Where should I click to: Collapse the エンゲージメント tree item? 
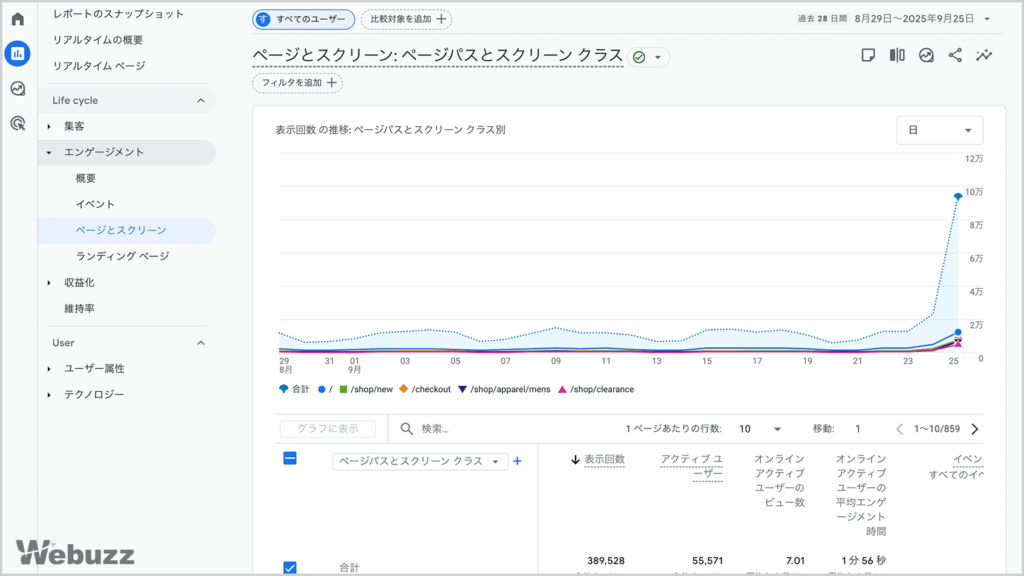tap(49, 152)
